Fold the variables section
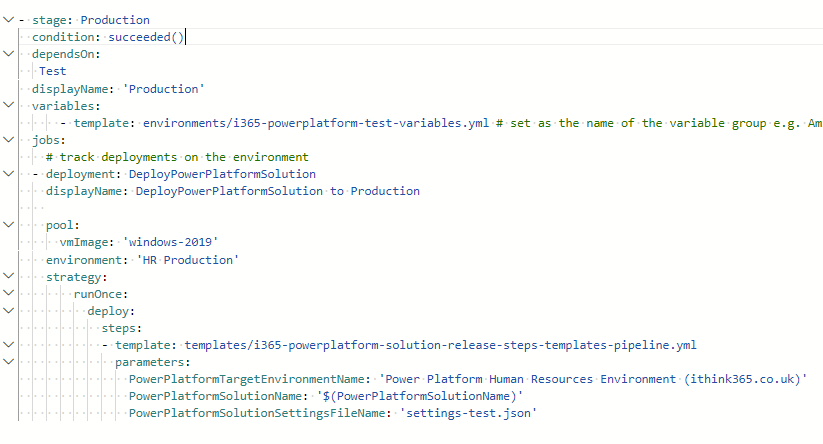 [x=8, y=106]
